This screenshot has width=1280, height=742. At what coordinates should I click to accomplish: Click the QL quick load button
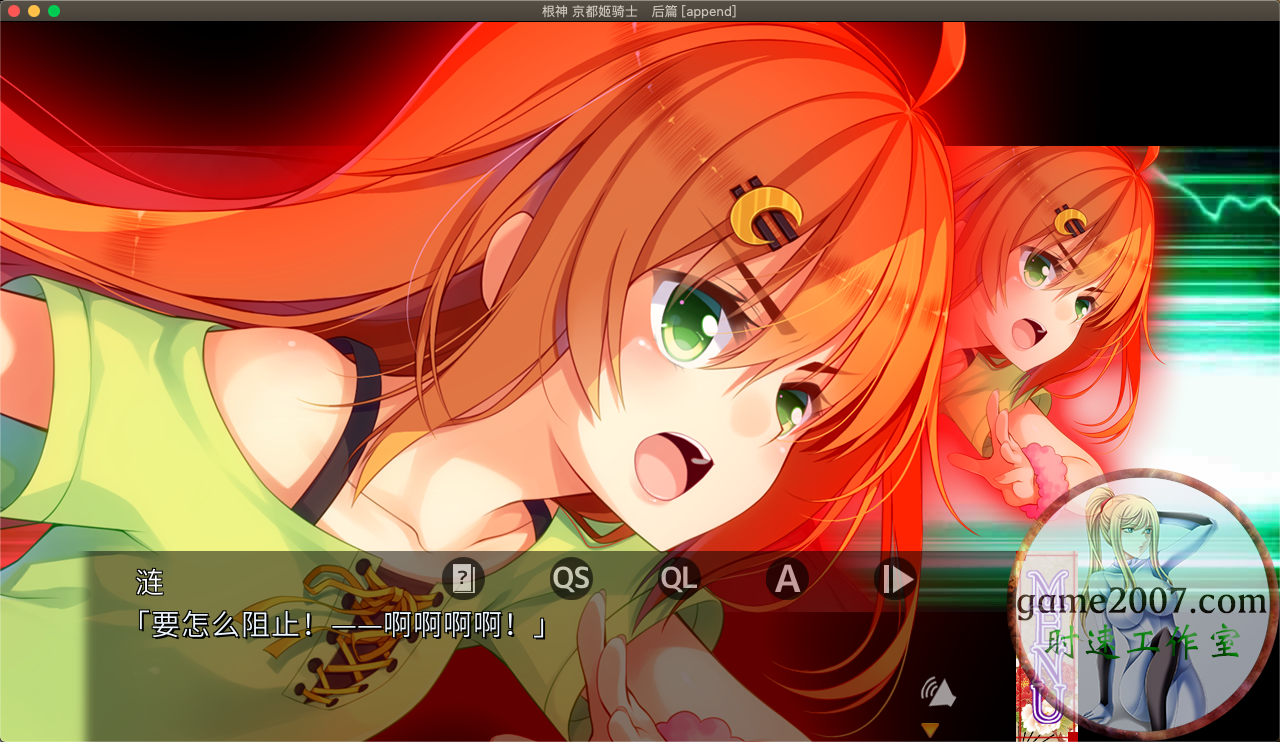point(679,579)
